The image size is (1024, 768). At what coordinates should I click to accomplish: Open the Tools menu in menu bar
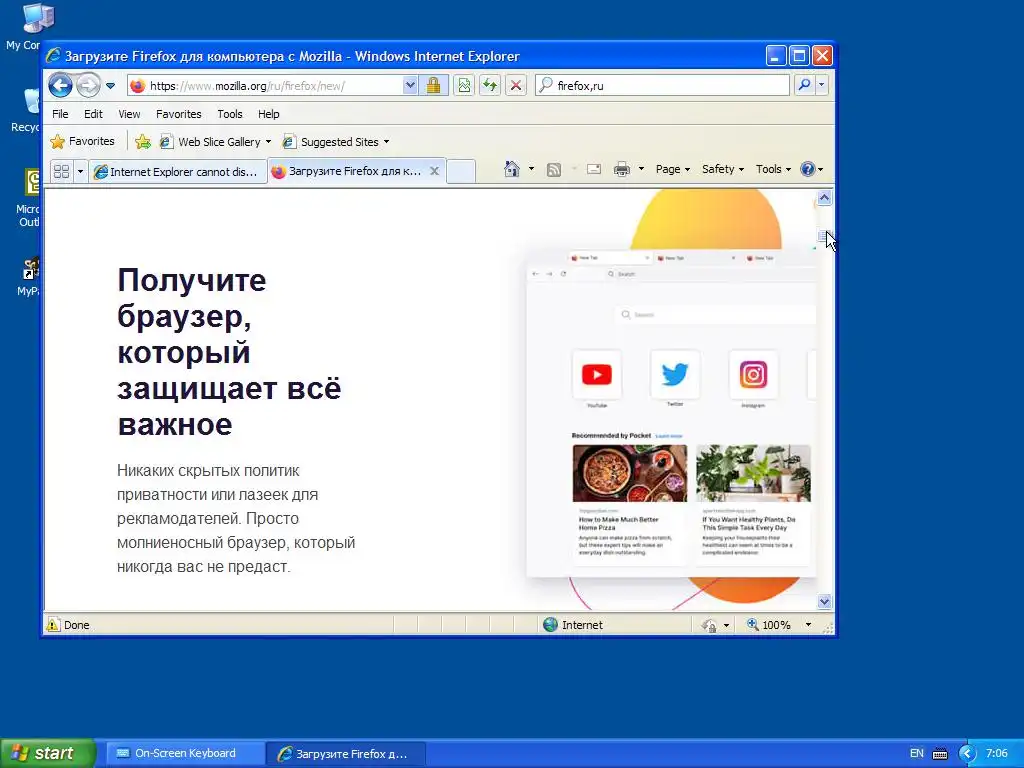[x=230, y=114]
